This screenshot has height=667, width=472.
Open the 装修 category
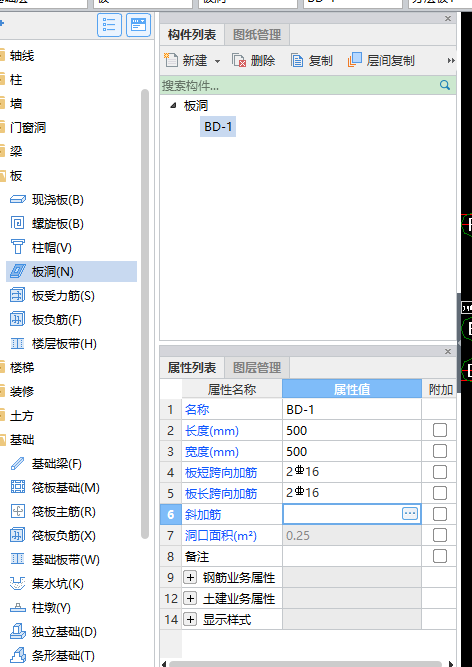point(22,391)
